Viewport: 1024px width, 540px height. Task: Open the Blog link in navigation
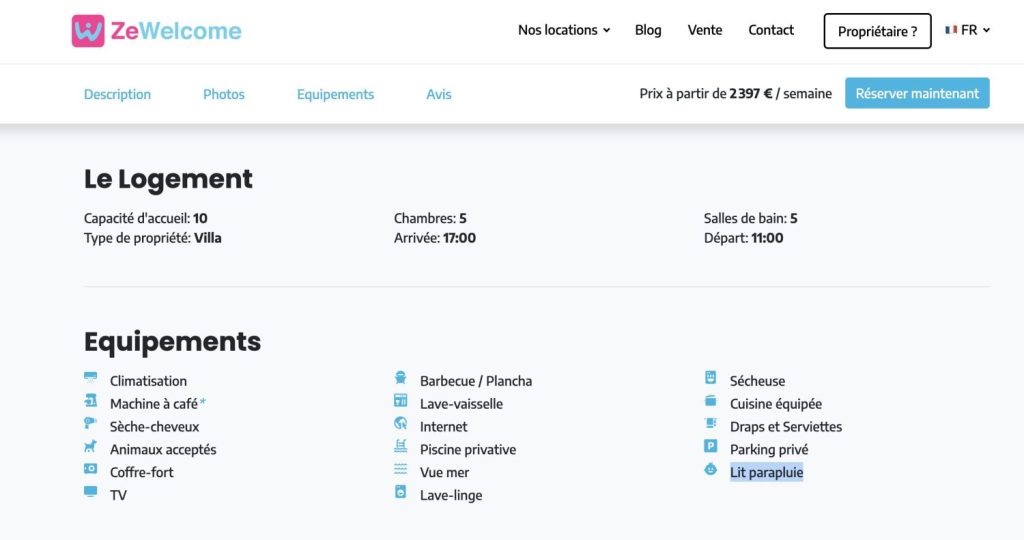(648, 30)
